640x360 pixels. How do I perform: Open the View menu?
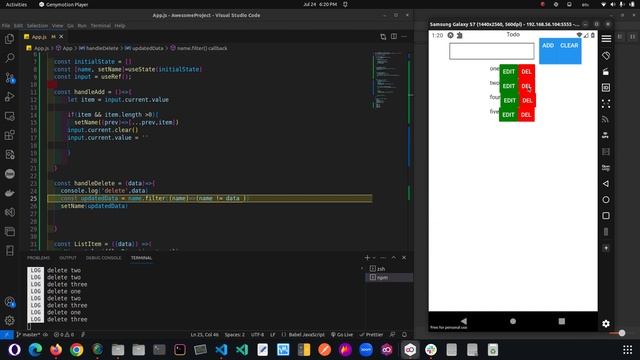[x=57, y=26]
